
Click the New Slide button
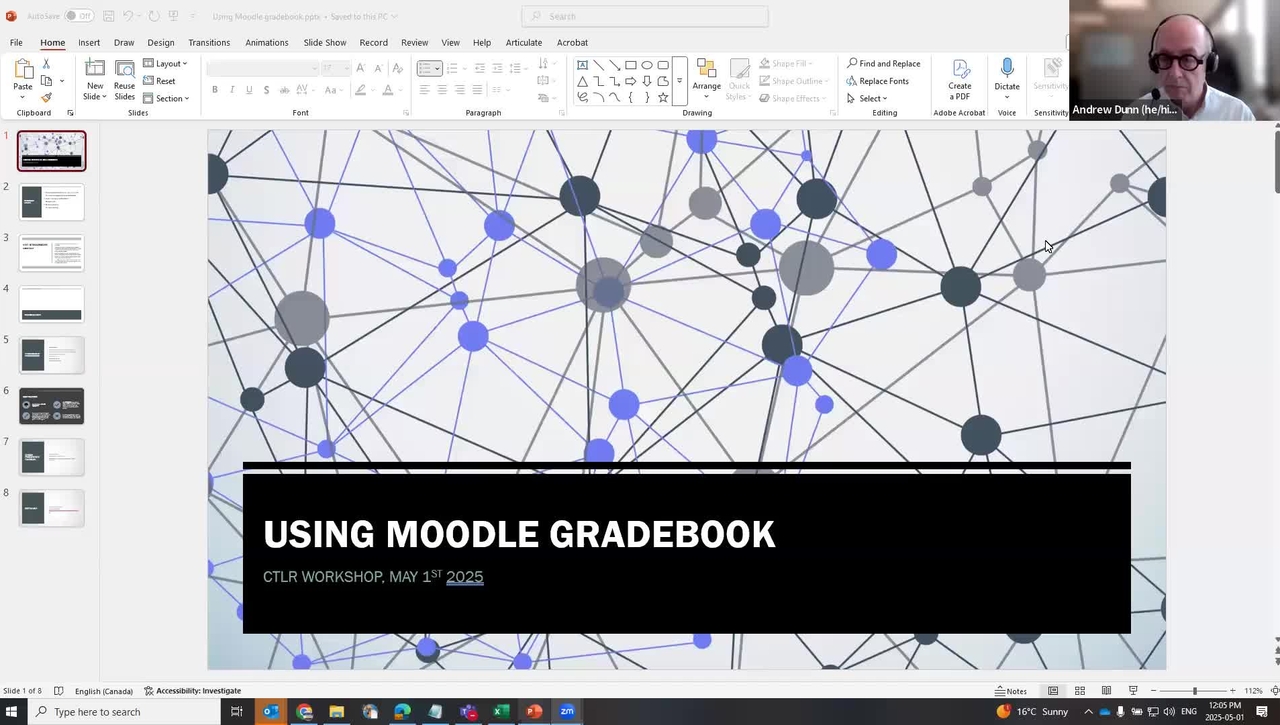point(94,79)
